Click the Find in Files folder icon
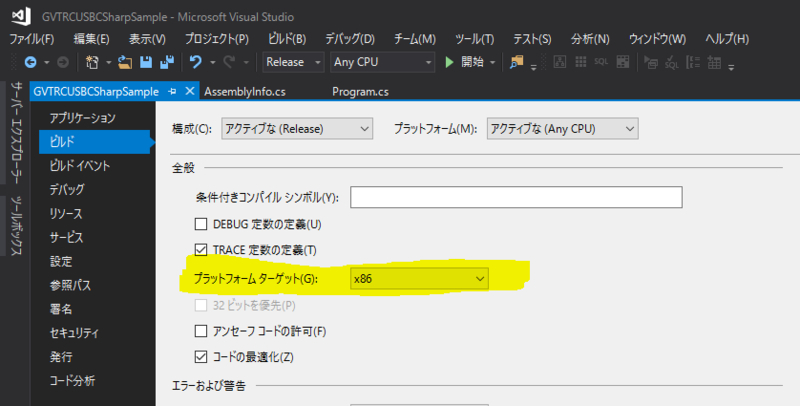Image resolution: width=800 pixels, height=406 pixels. (x=516, y=62)
